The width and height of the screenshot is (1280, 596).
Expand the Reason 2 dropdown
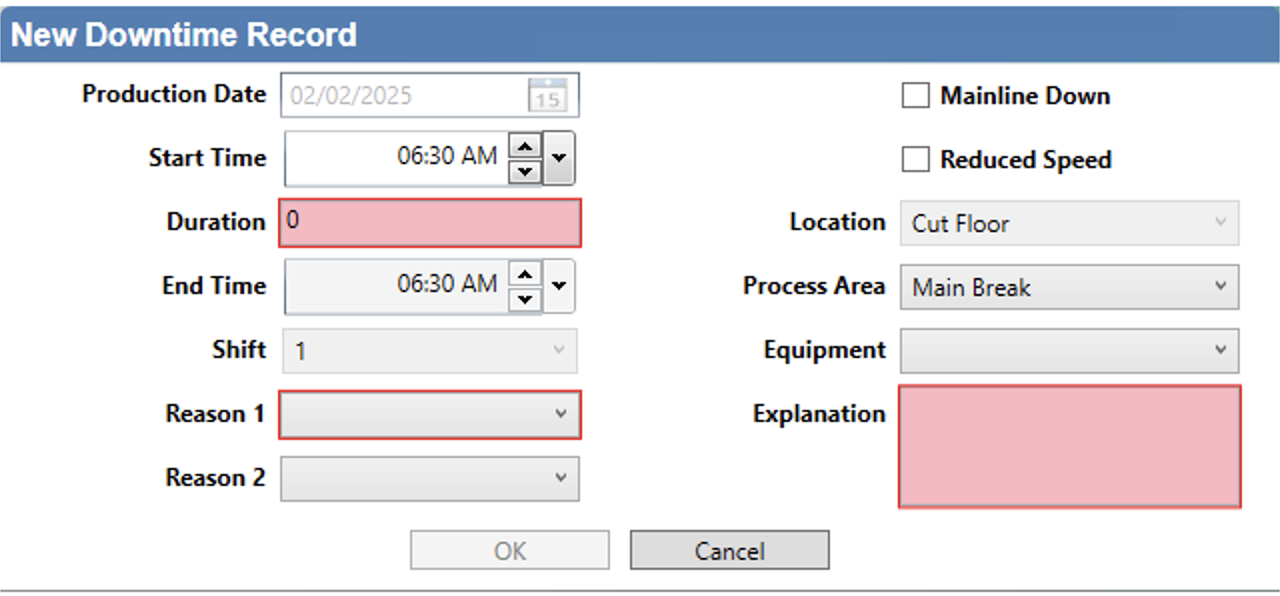click(430, 478)
